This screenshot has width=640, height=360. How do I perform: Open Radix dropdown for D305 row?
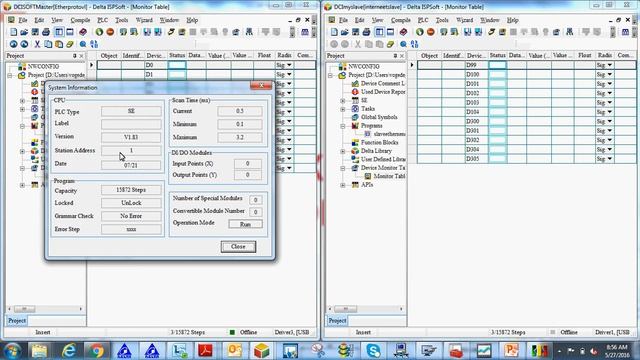609,159
